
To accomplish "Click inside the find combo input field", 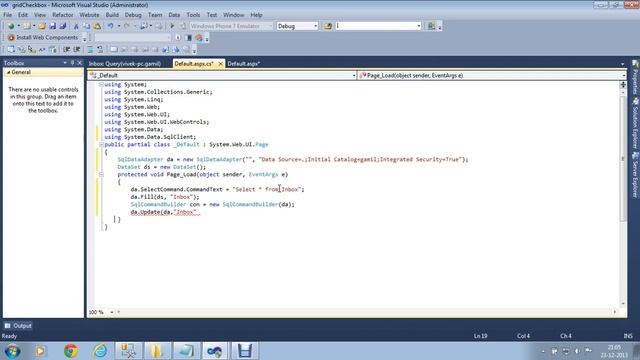I will pos(376,26).
